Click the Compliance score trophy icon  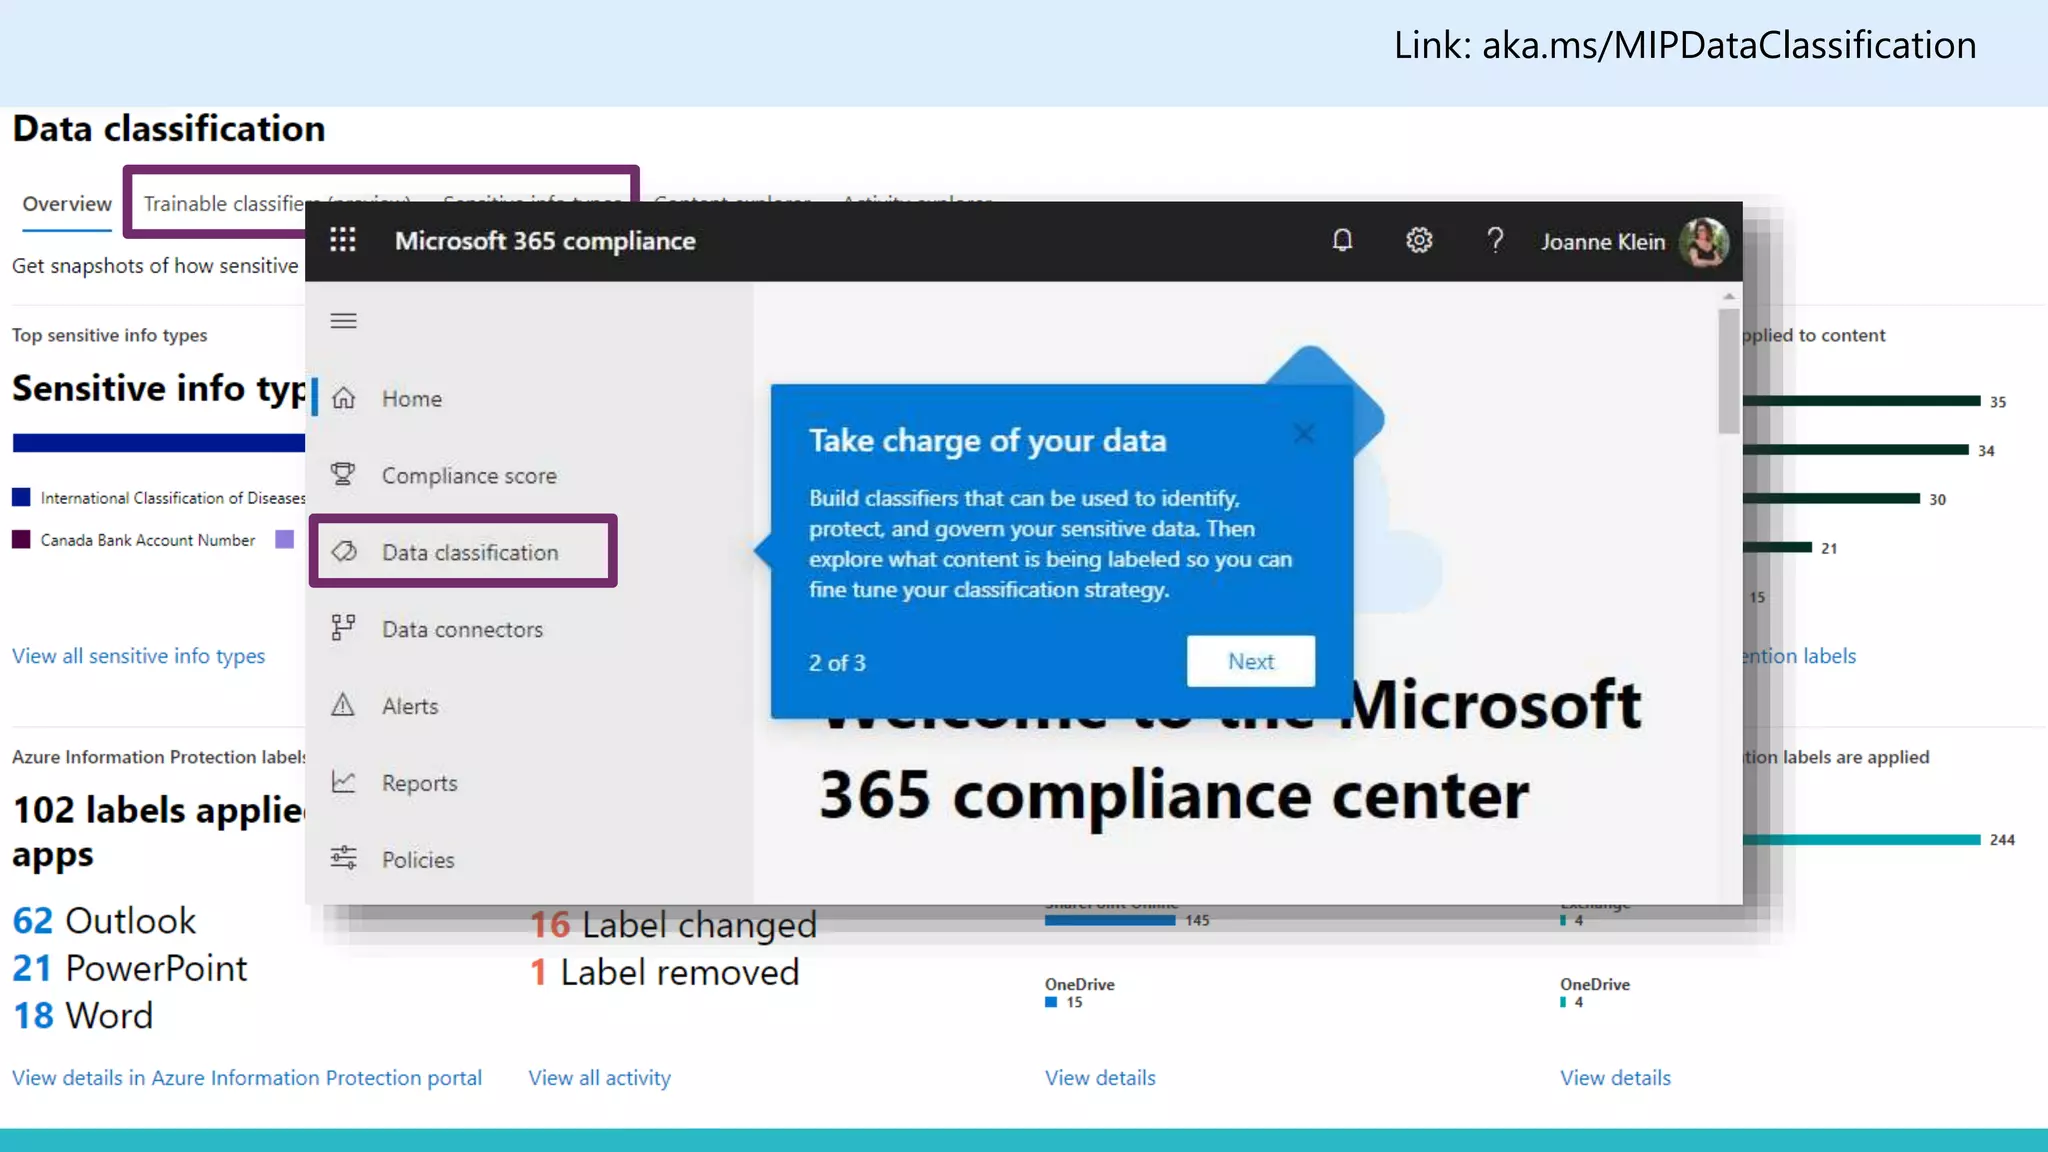[x=343, y=475]
